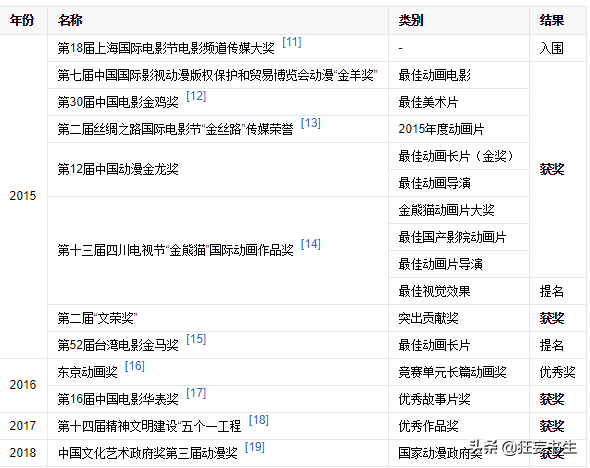The width and height of the screenshot is (590, 468).
Task: Open citation link [13]
Action: coord(311,123)
